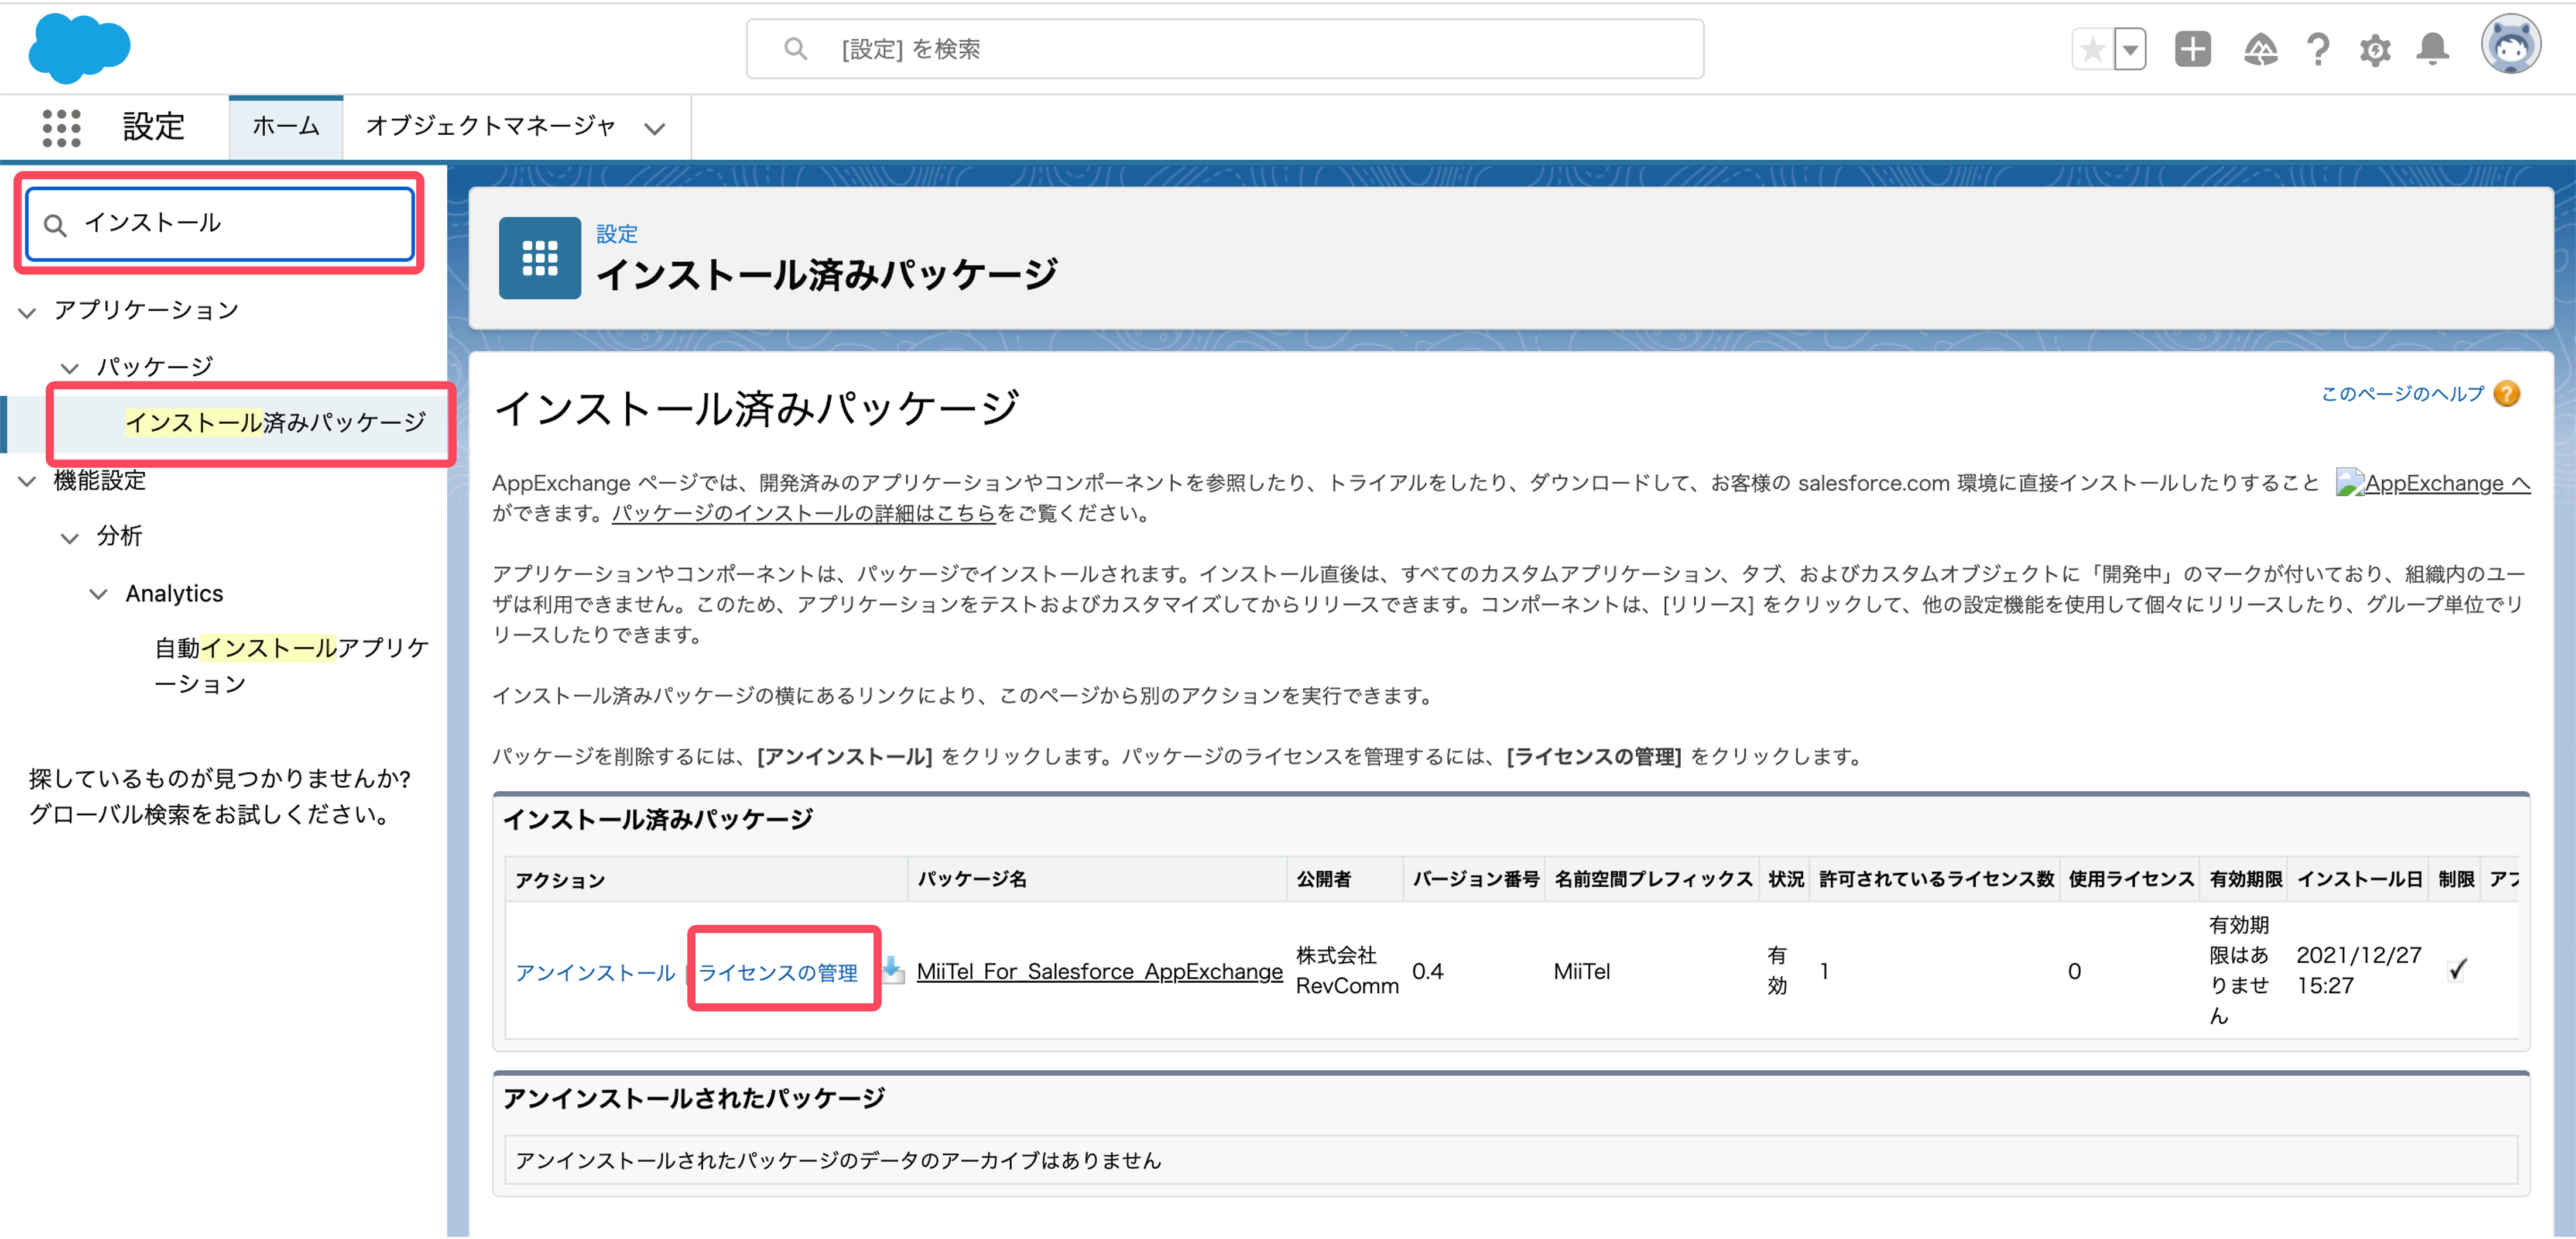Open the Trailhead guidance icon
2576x1239 pixels.
[2260, 49]
